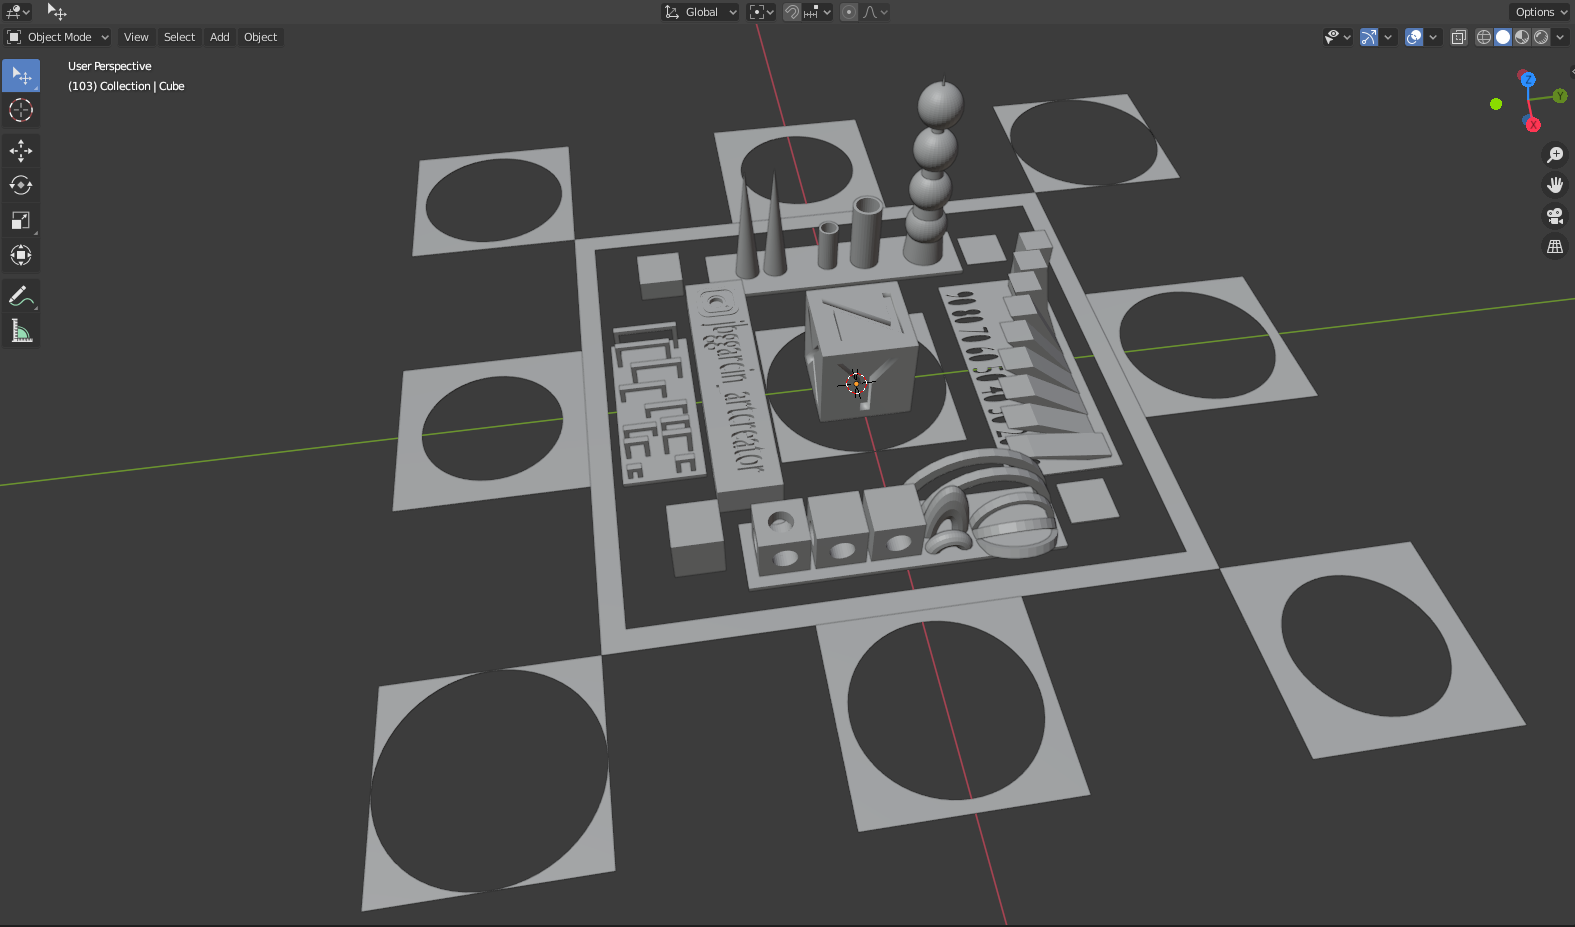The height and width of the screenshot is (927, 1575).
Task: Open the Options dropdown
Action: click(x=1540, y=12)
